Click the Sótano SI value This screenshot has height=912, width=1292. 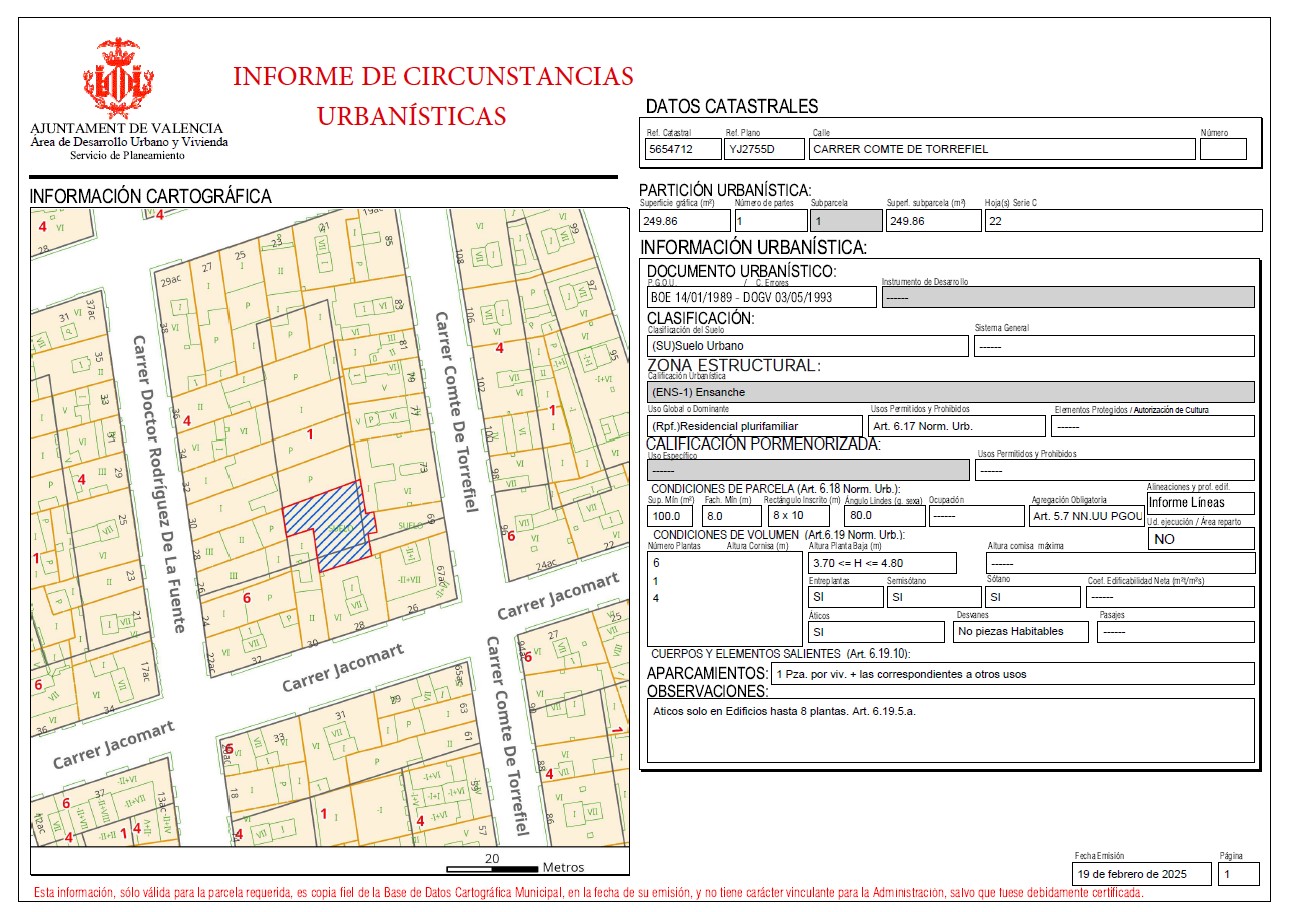point(1034,597)
